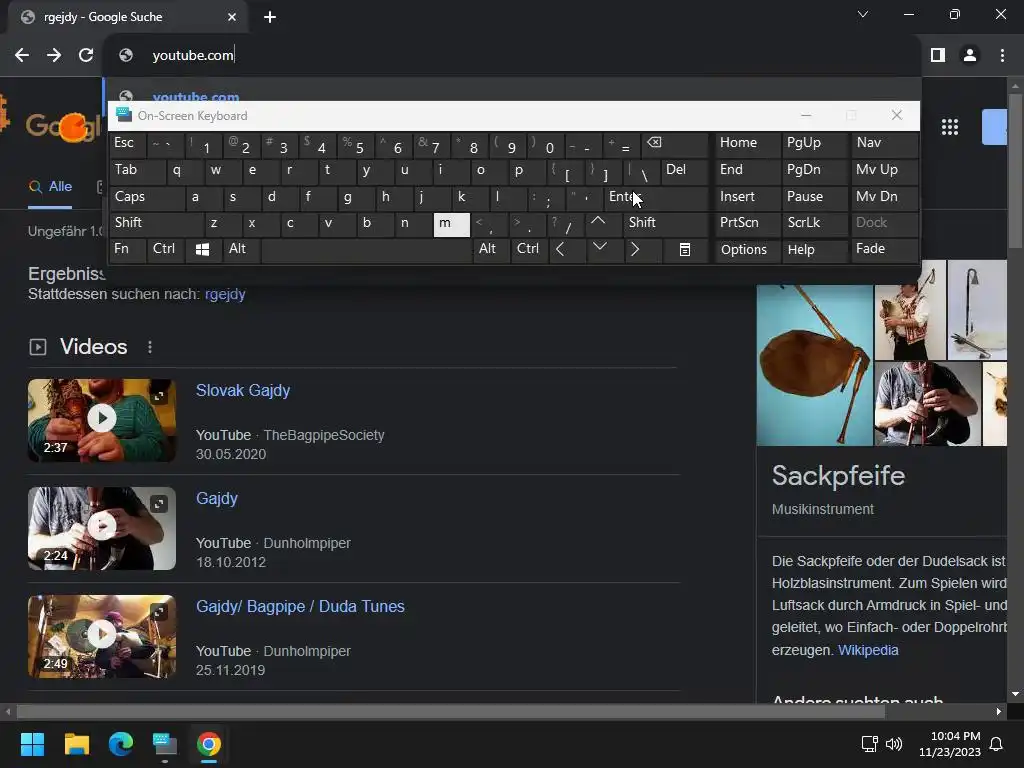The image size is (1024, 768).
Task: Click the 'rgejdy' search-instead link
Action: pos(225,295)
